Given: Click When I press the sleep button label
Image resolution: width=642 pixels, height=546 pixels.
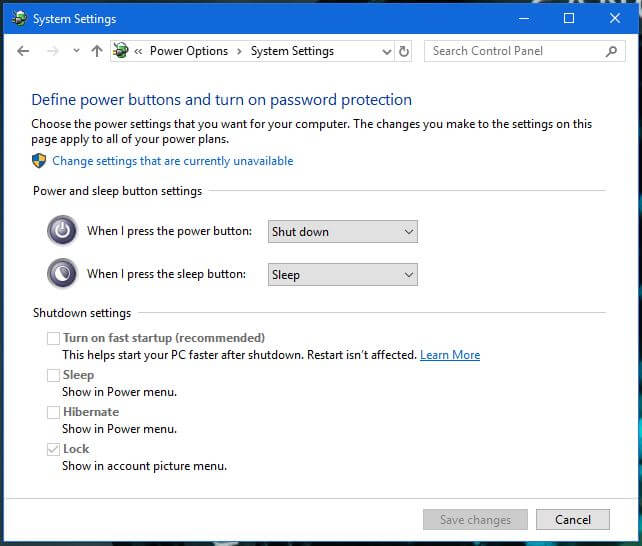Looking at the screenshot, I should [167, 274].
